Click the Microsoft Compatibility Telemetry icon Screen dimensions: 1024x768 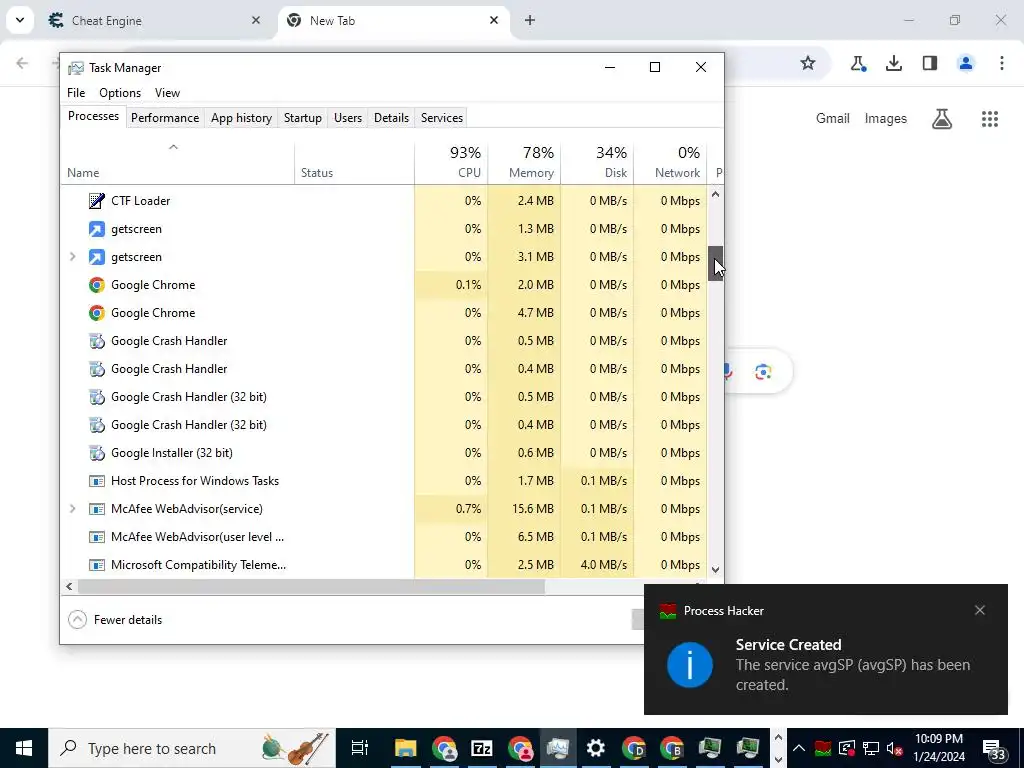pyautogui.click(x=97, y=565)
